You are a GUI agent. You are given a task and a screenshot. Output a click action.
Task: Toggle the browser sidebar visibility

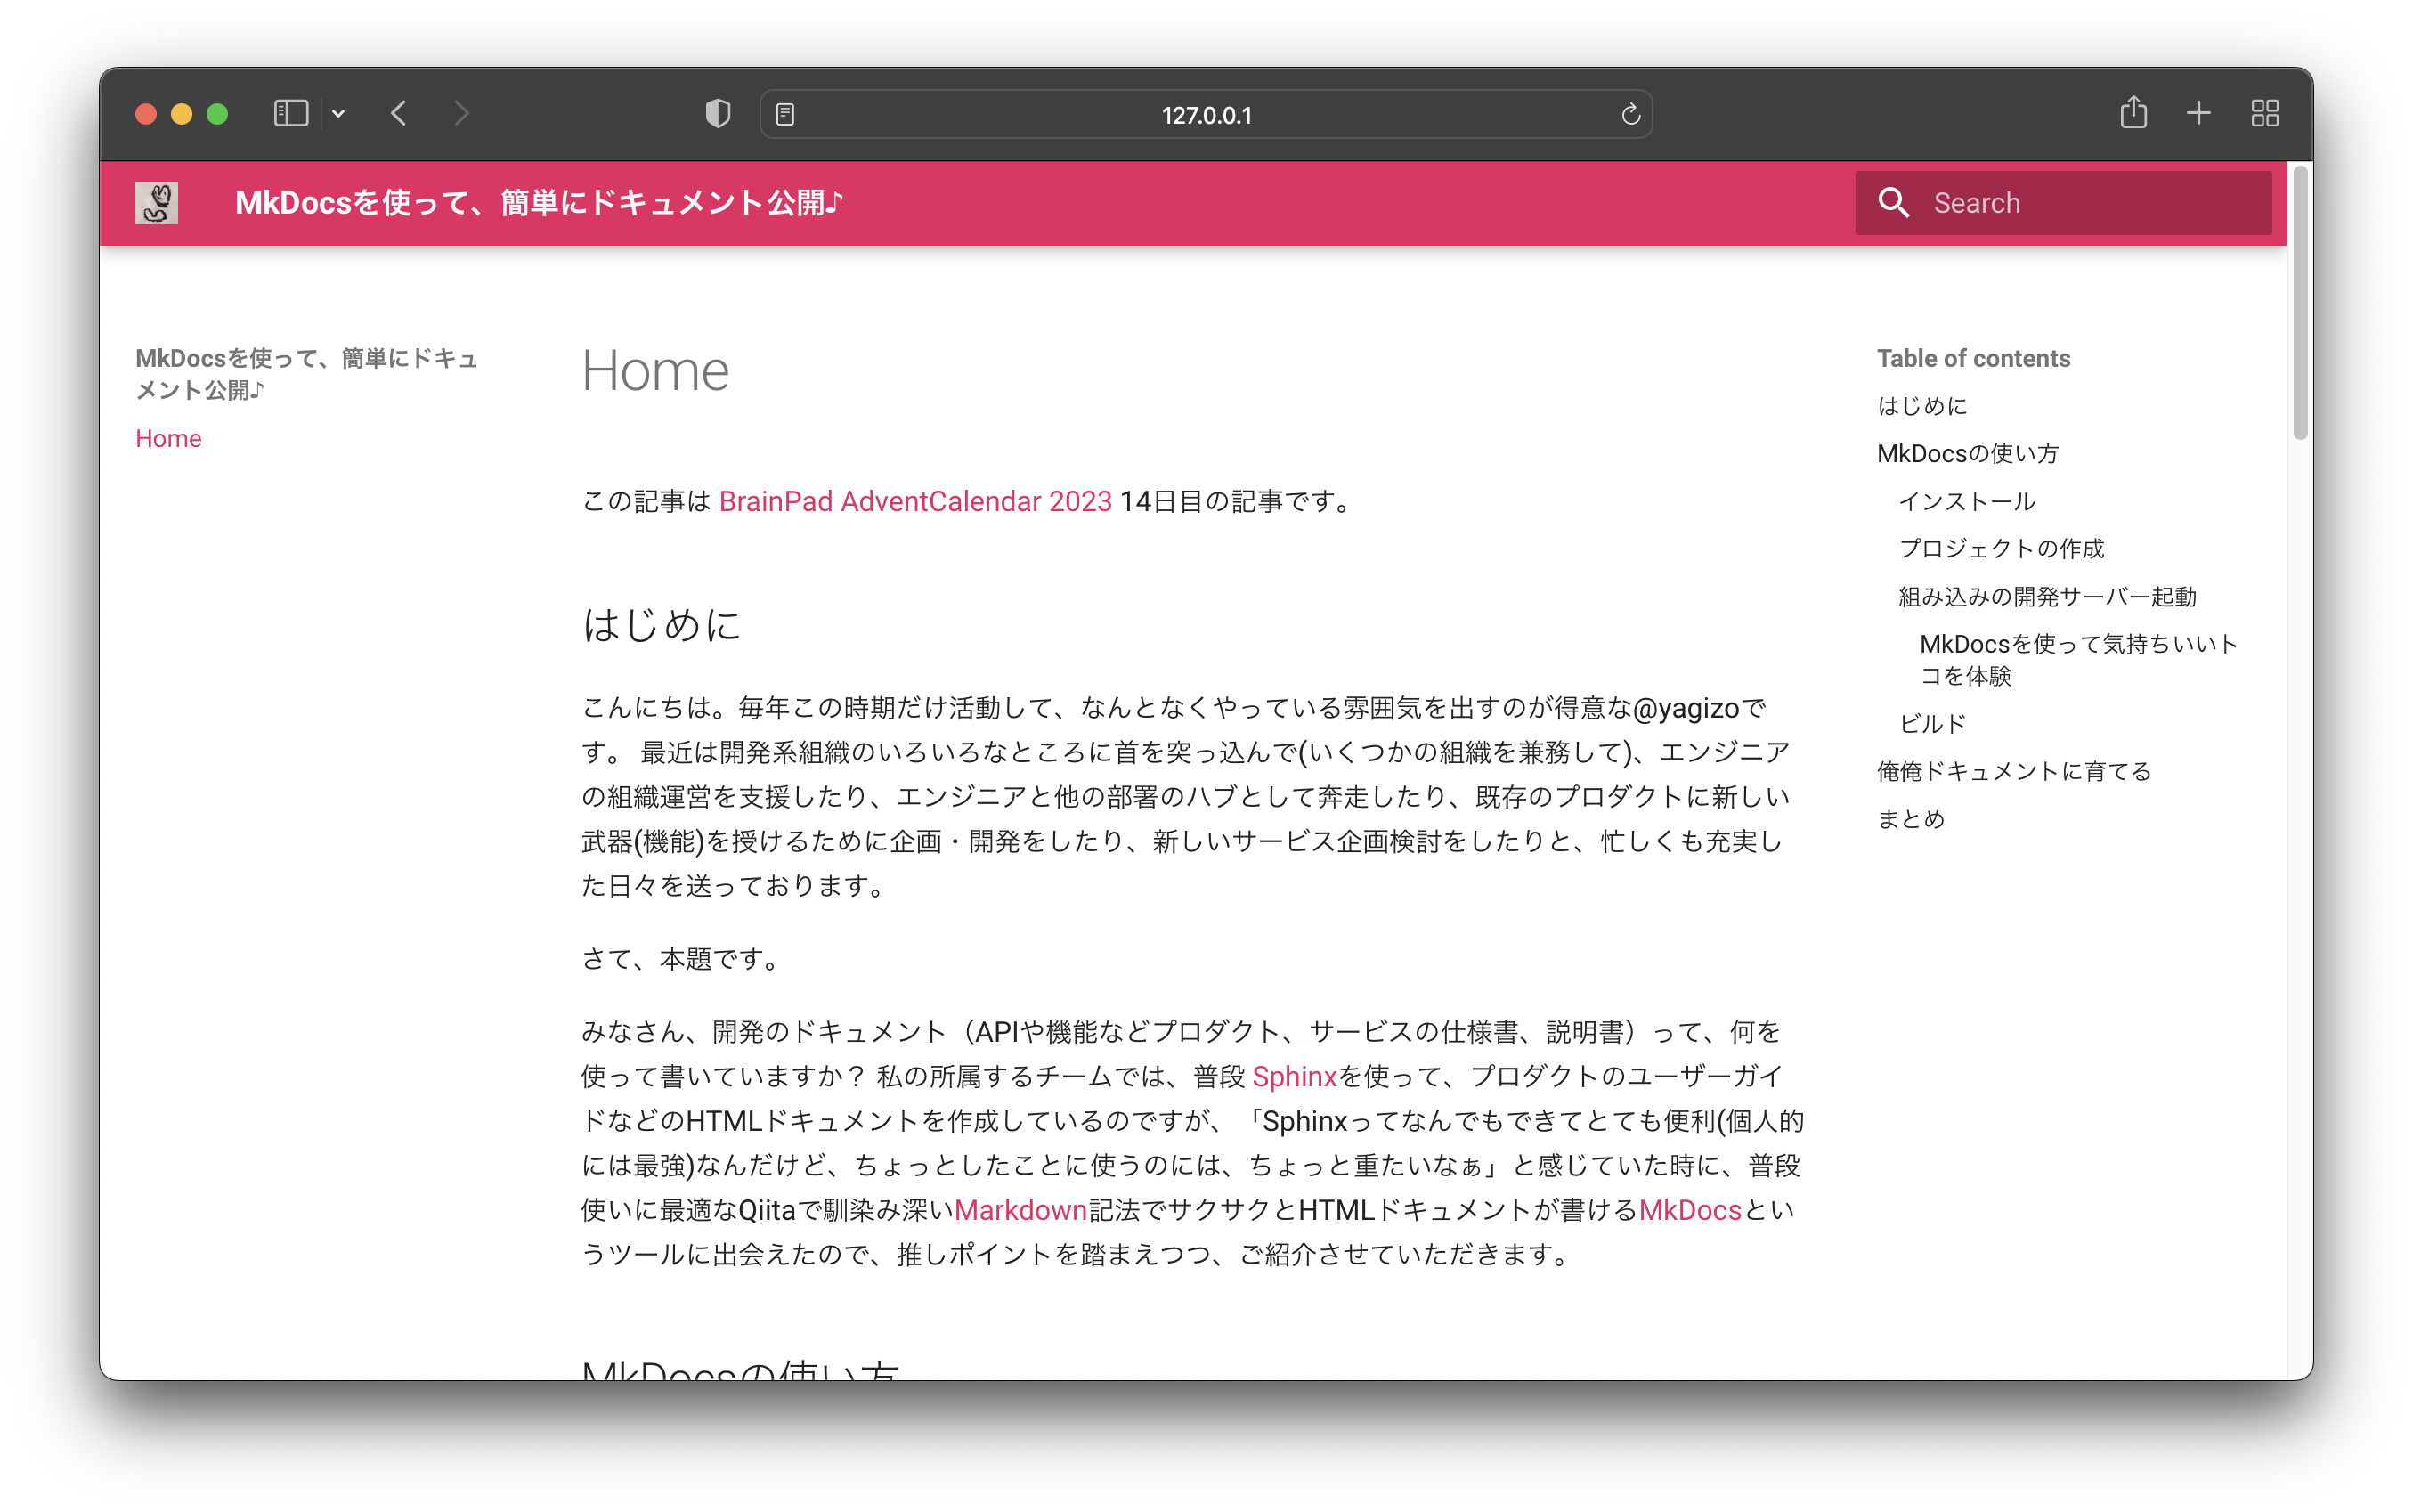(289, 113)
